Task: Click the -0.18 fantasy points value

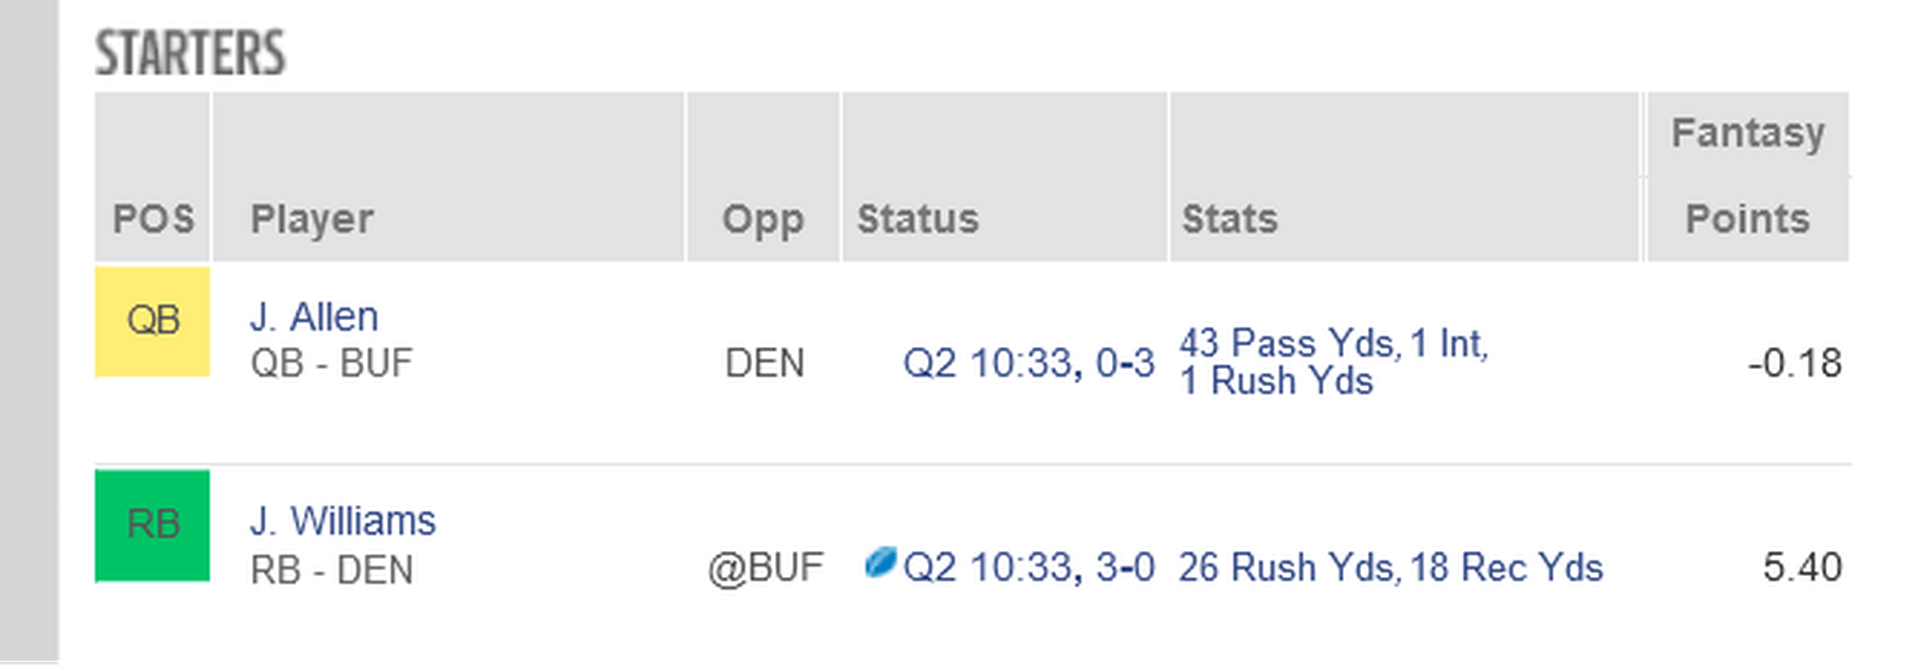Action: point(1795,363)
